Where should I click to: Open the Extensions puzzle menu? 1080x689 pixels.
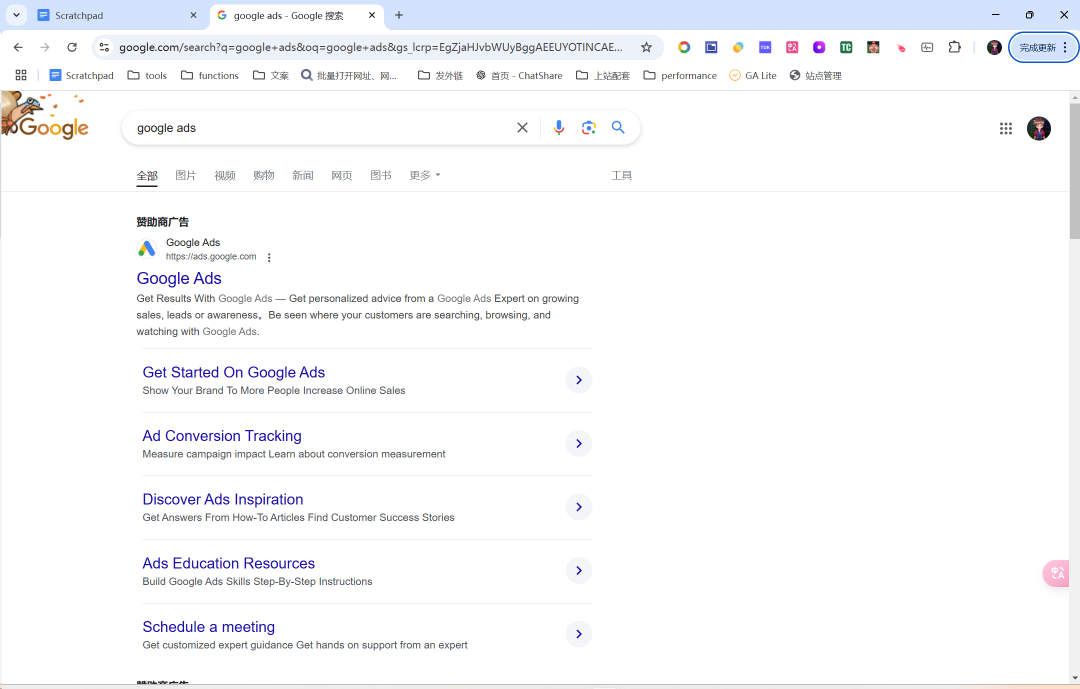pos(954,47)
